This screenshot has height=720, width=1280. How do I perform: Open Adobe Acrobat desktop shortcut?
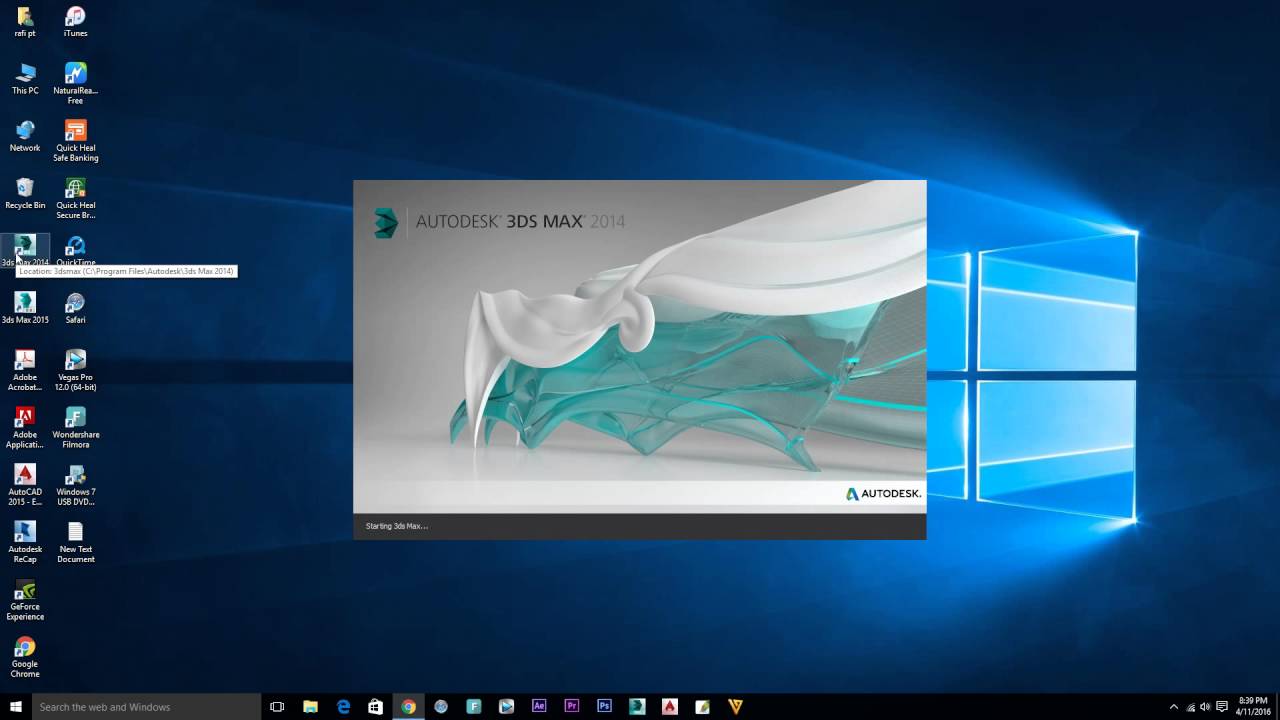tap(25, 370)
